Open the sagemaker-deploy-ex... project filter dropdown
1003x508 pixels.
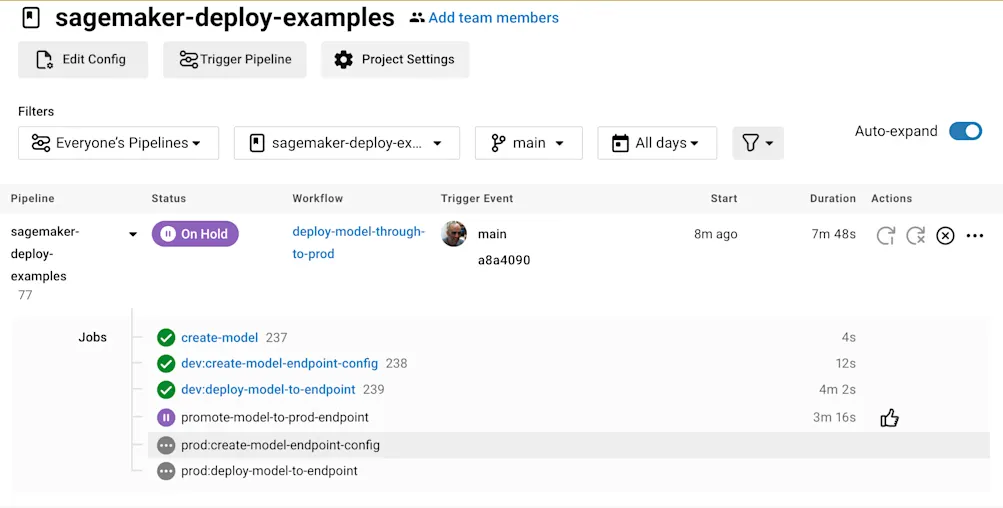[x=347, y=143]
